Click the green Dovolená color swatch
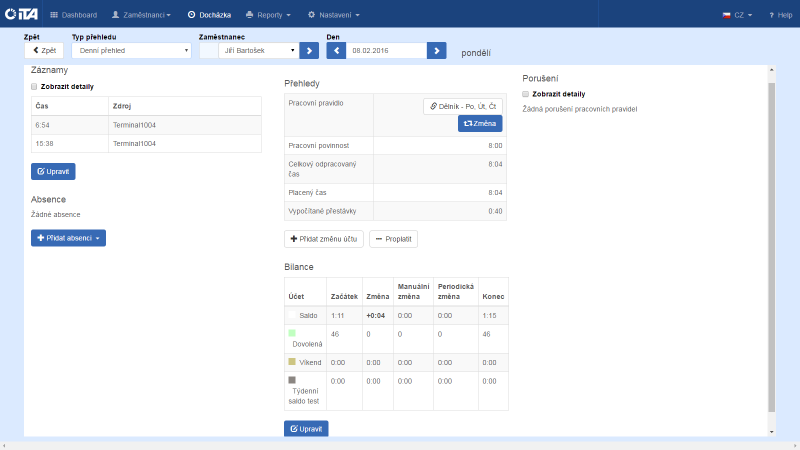Screen dimensions: 800x450 pos(292,332)
